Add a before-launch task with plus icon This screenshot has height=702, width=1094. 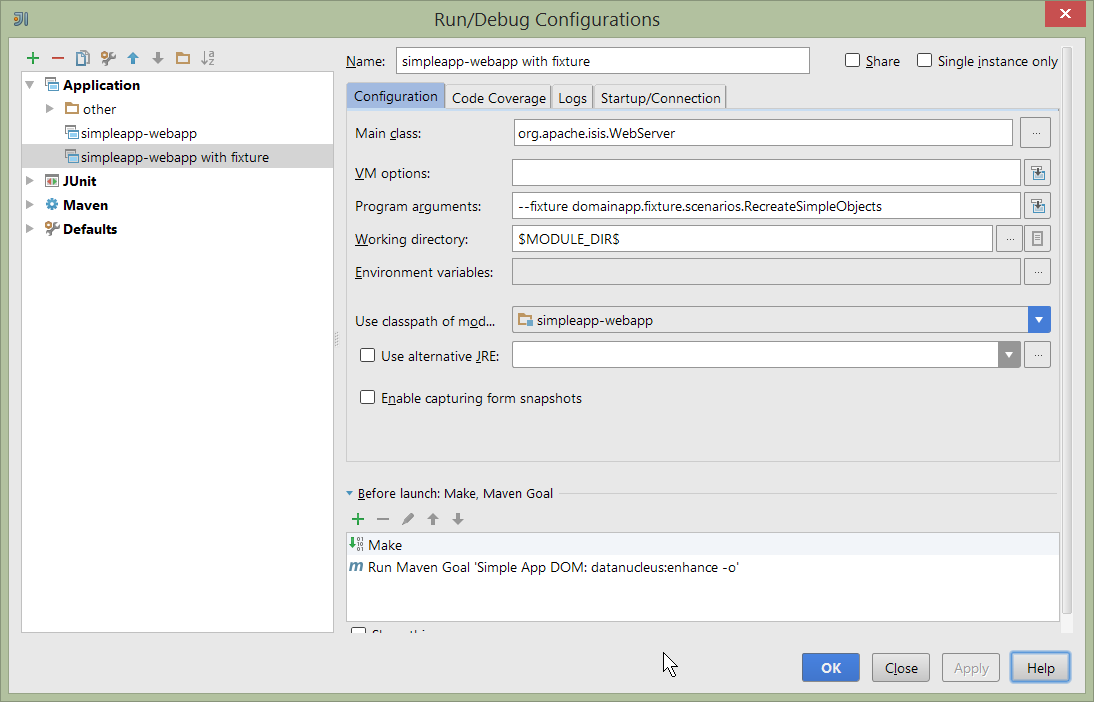tap(358, 519)
